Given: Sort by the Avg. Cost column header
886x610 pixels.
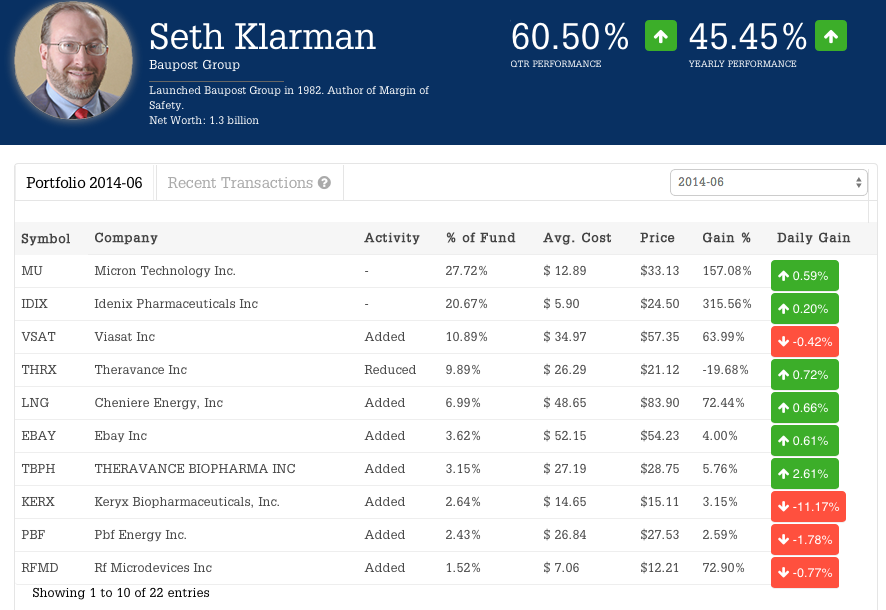Looking at the screenshot, I should click(577, 238).
